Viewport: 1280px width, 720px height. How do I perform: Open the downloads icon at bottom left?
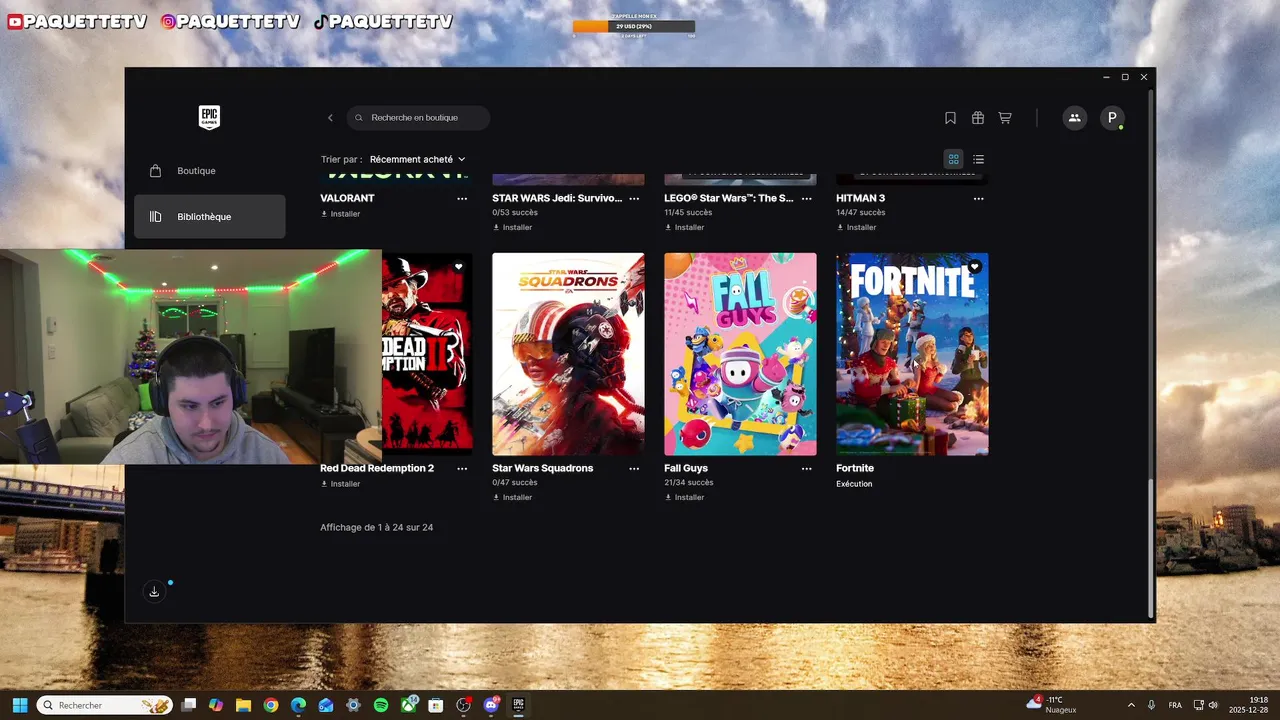click(x=154, y=591)
